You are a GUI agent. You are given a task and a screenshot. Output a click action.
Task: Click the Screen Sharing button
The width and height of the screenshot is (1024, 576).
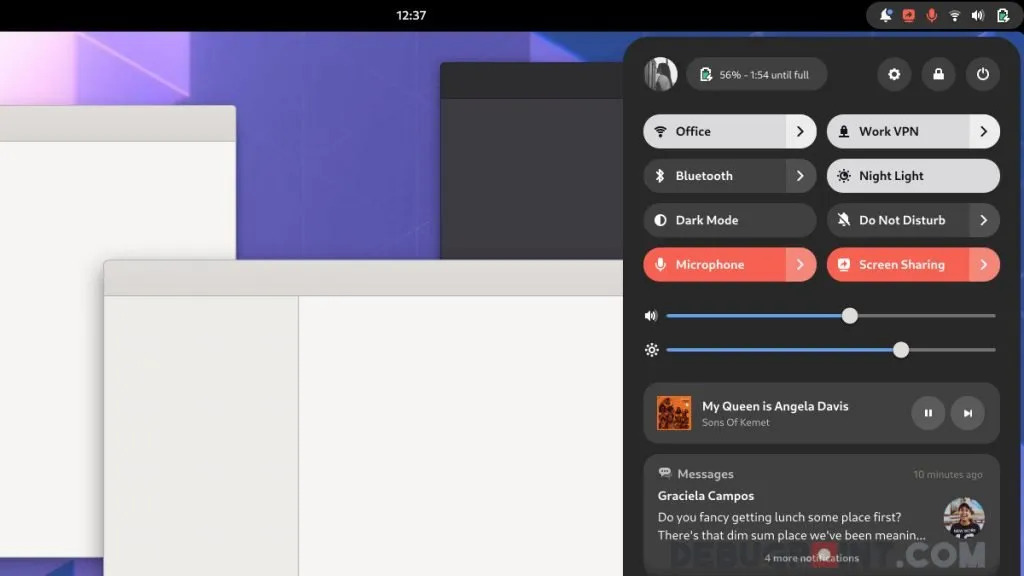pos(897,265)
